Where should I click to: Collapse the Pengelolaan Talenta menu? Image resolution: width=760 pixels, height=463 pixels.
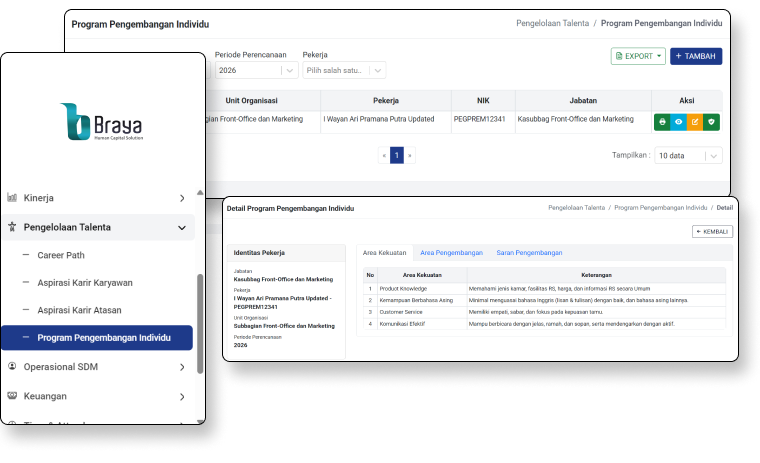click(x=181, y=227)
